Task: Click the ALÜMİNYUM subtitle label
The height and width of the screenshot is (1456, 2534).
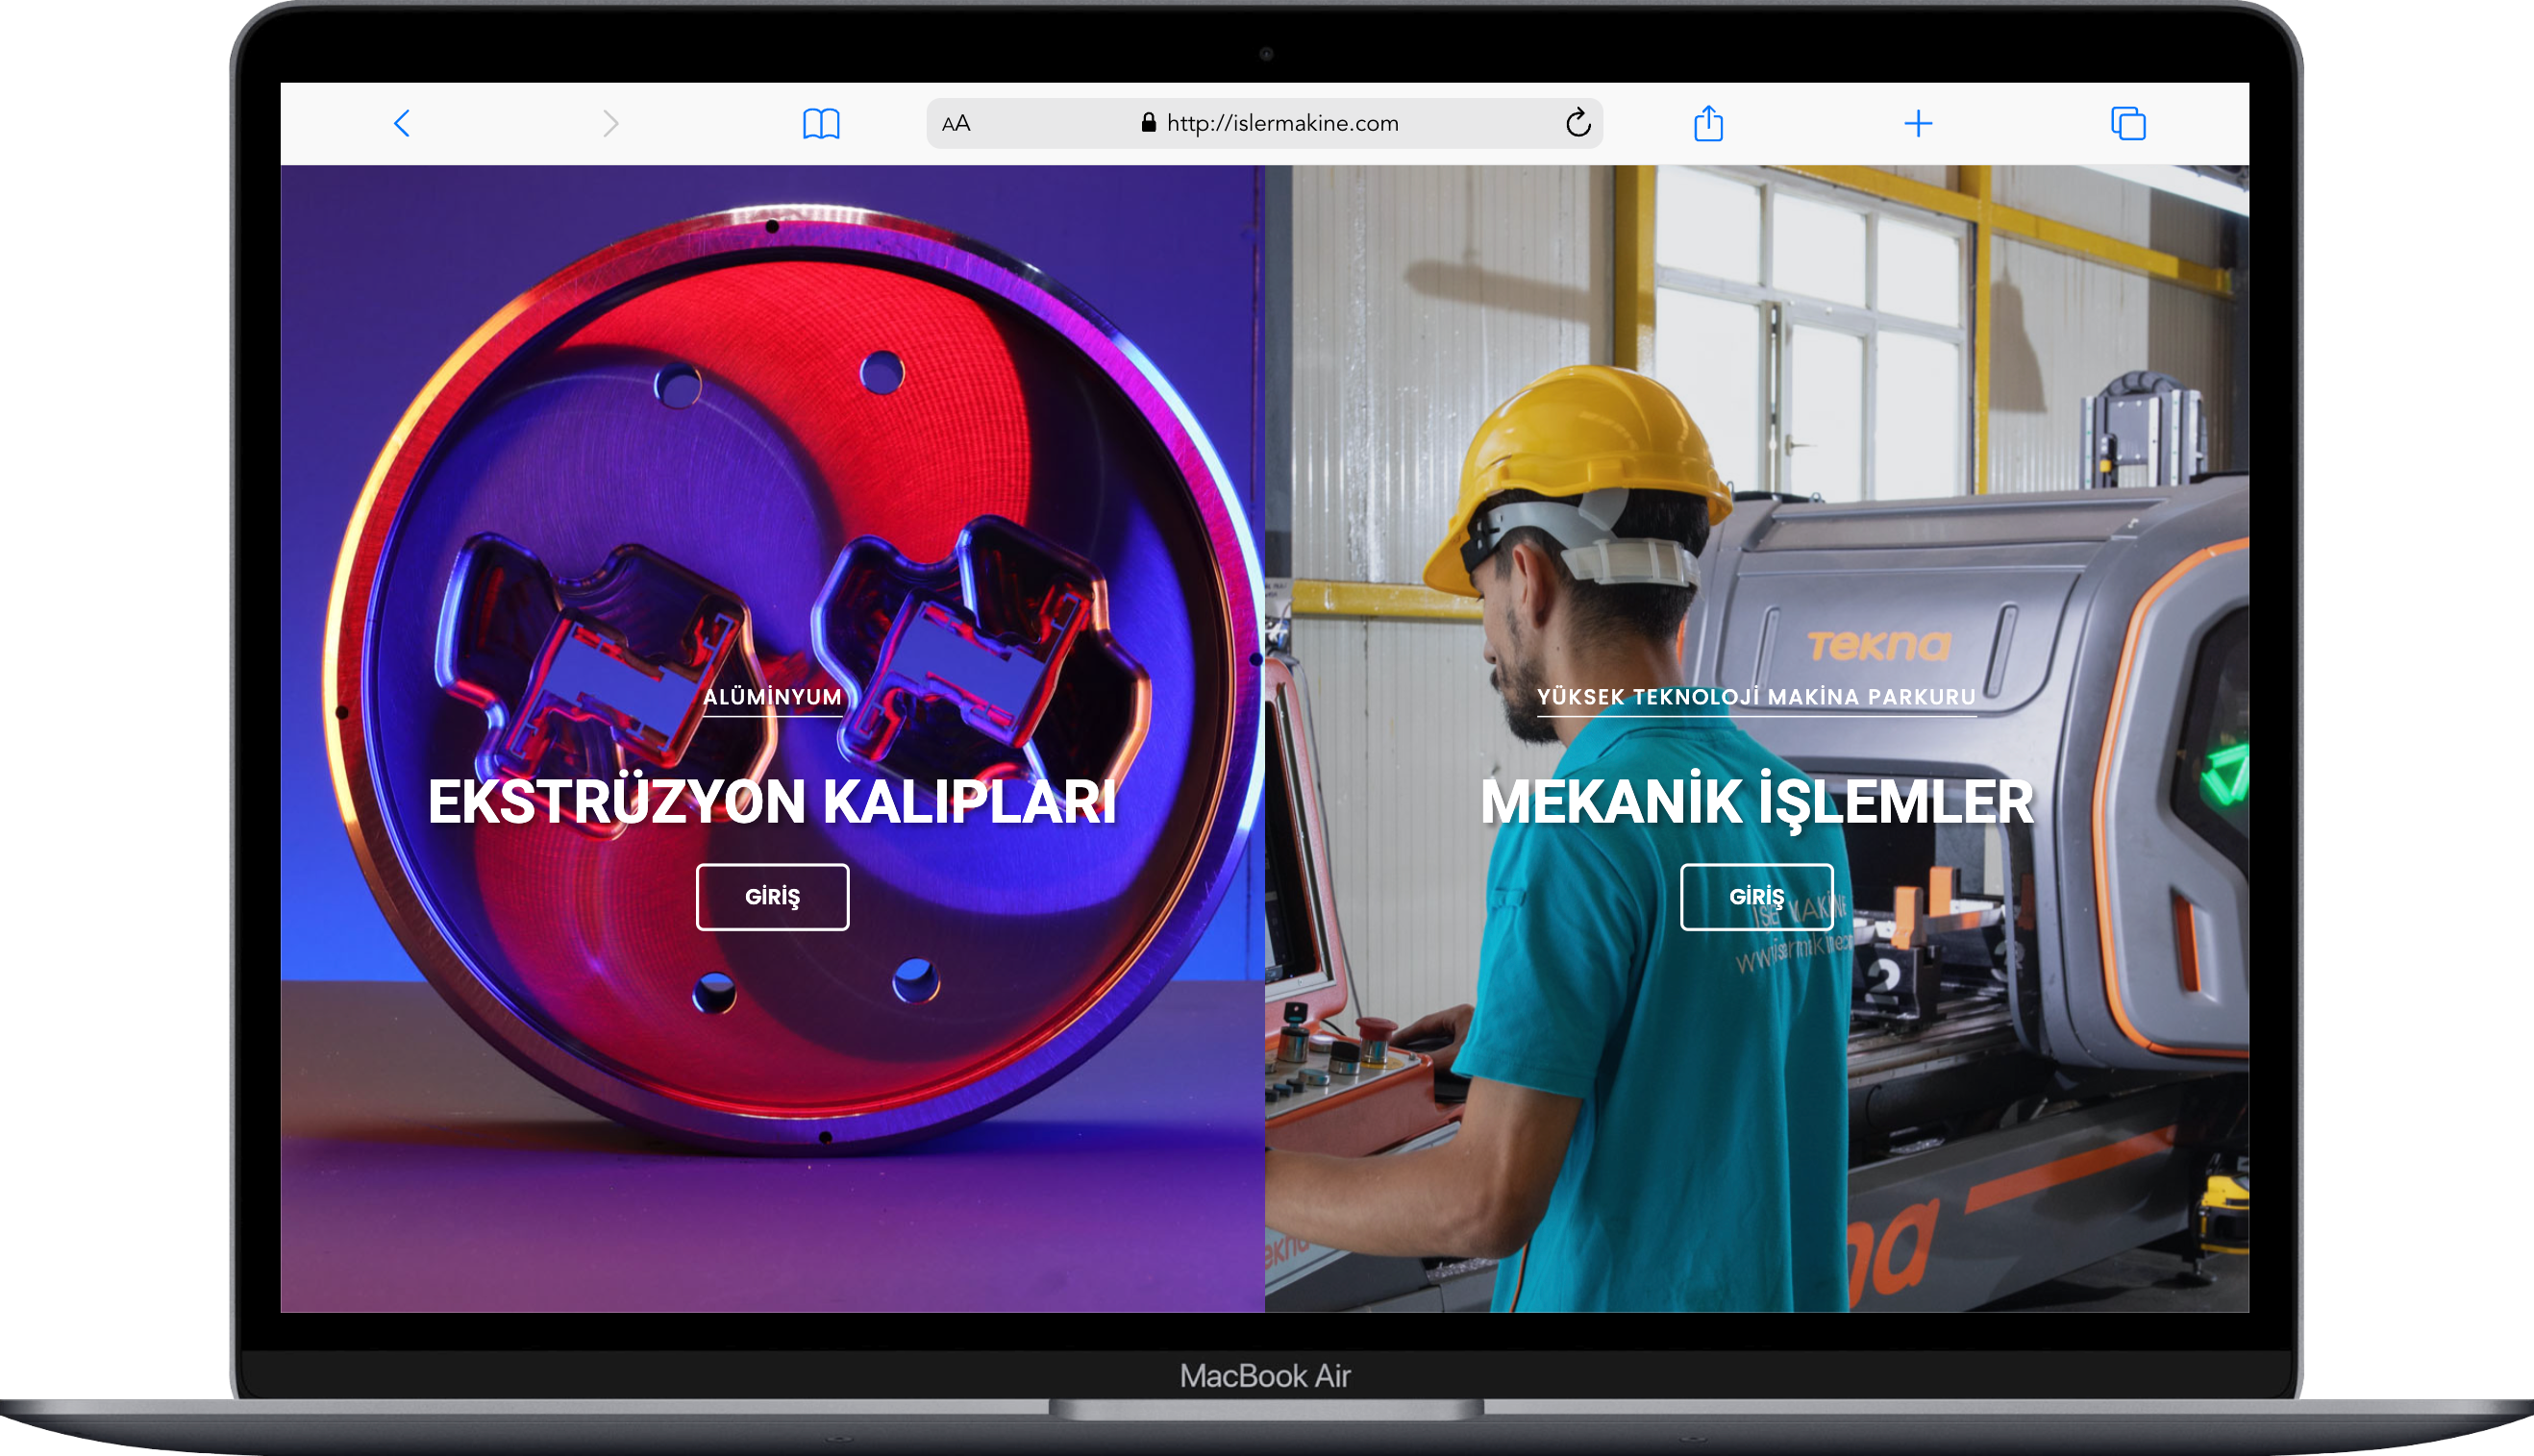Action: [x=772, y=697]
